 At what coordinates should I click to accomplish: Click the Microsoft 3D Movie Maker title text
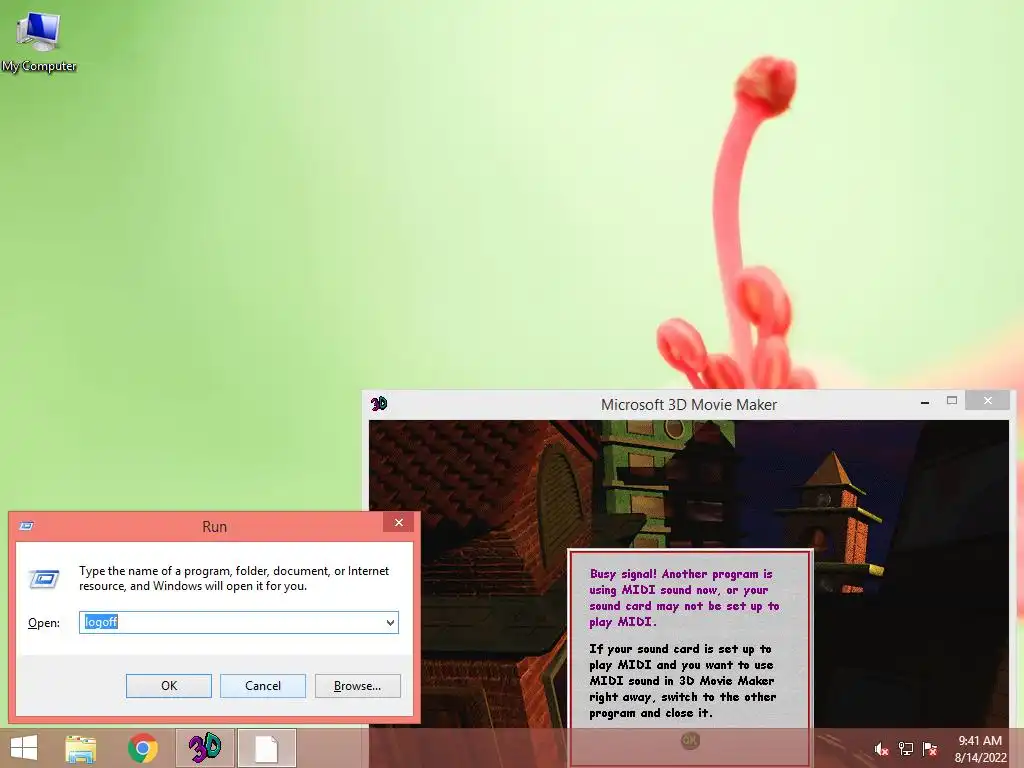click(689, 404)
